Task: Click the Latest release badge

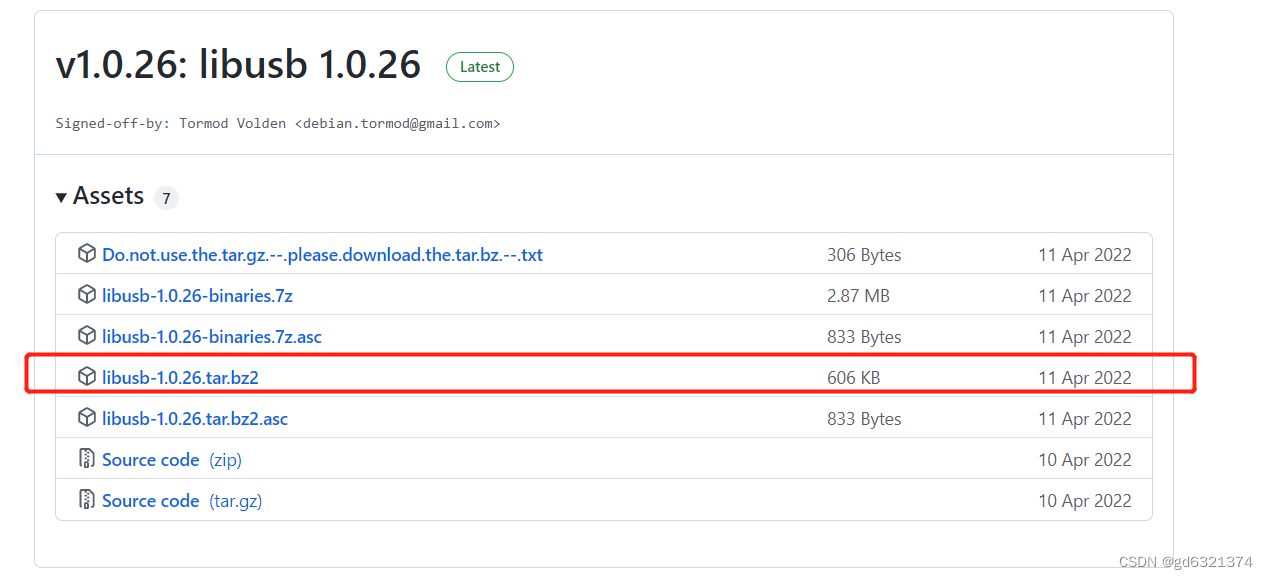Action: [x=479, y=67]
